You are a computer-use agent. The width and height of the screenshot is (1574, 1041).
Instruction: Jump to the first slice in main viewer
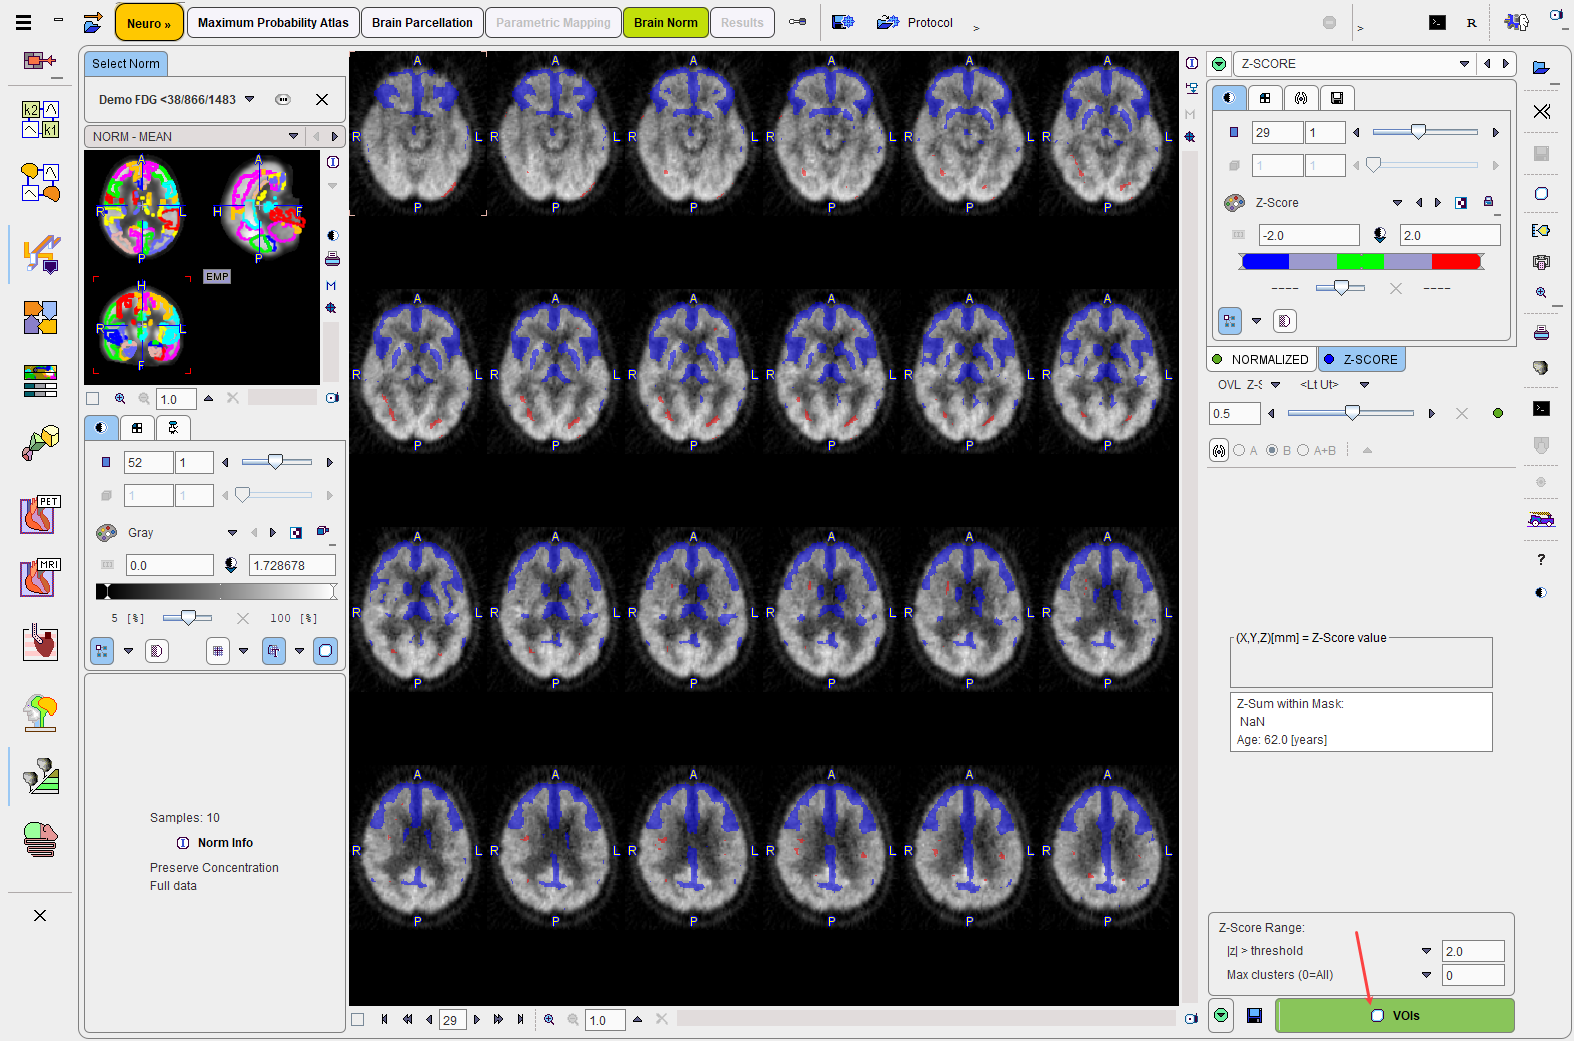pyautogui.click(x=384, y=1019)
